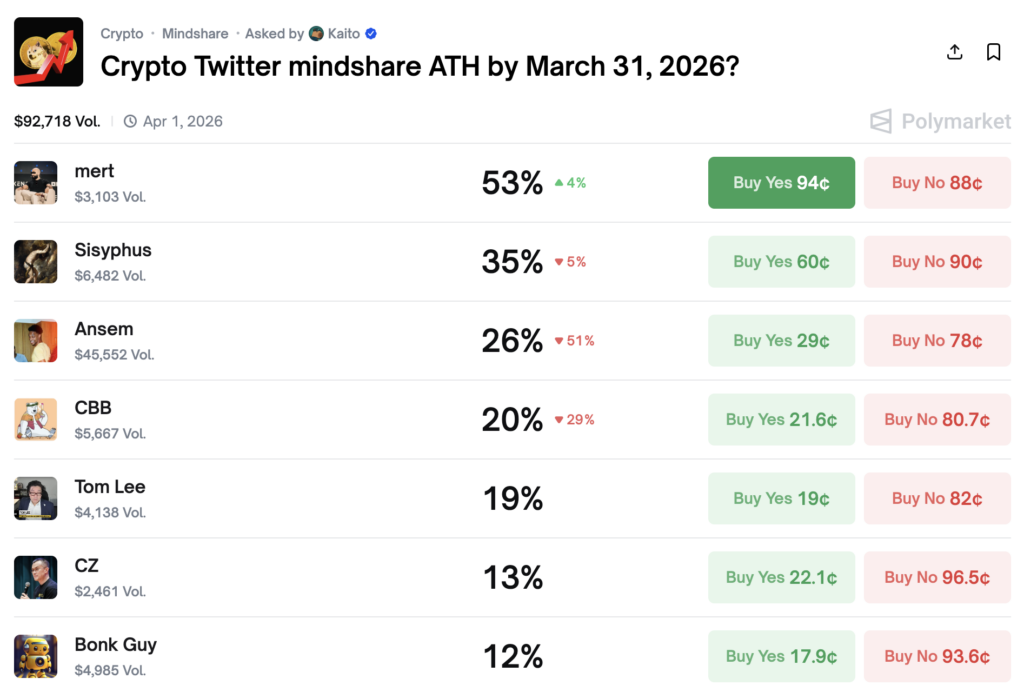Buy No on CZ at 96.5¢
Image resolution: width=1024 pixels, height=692 pixels.
937,578
